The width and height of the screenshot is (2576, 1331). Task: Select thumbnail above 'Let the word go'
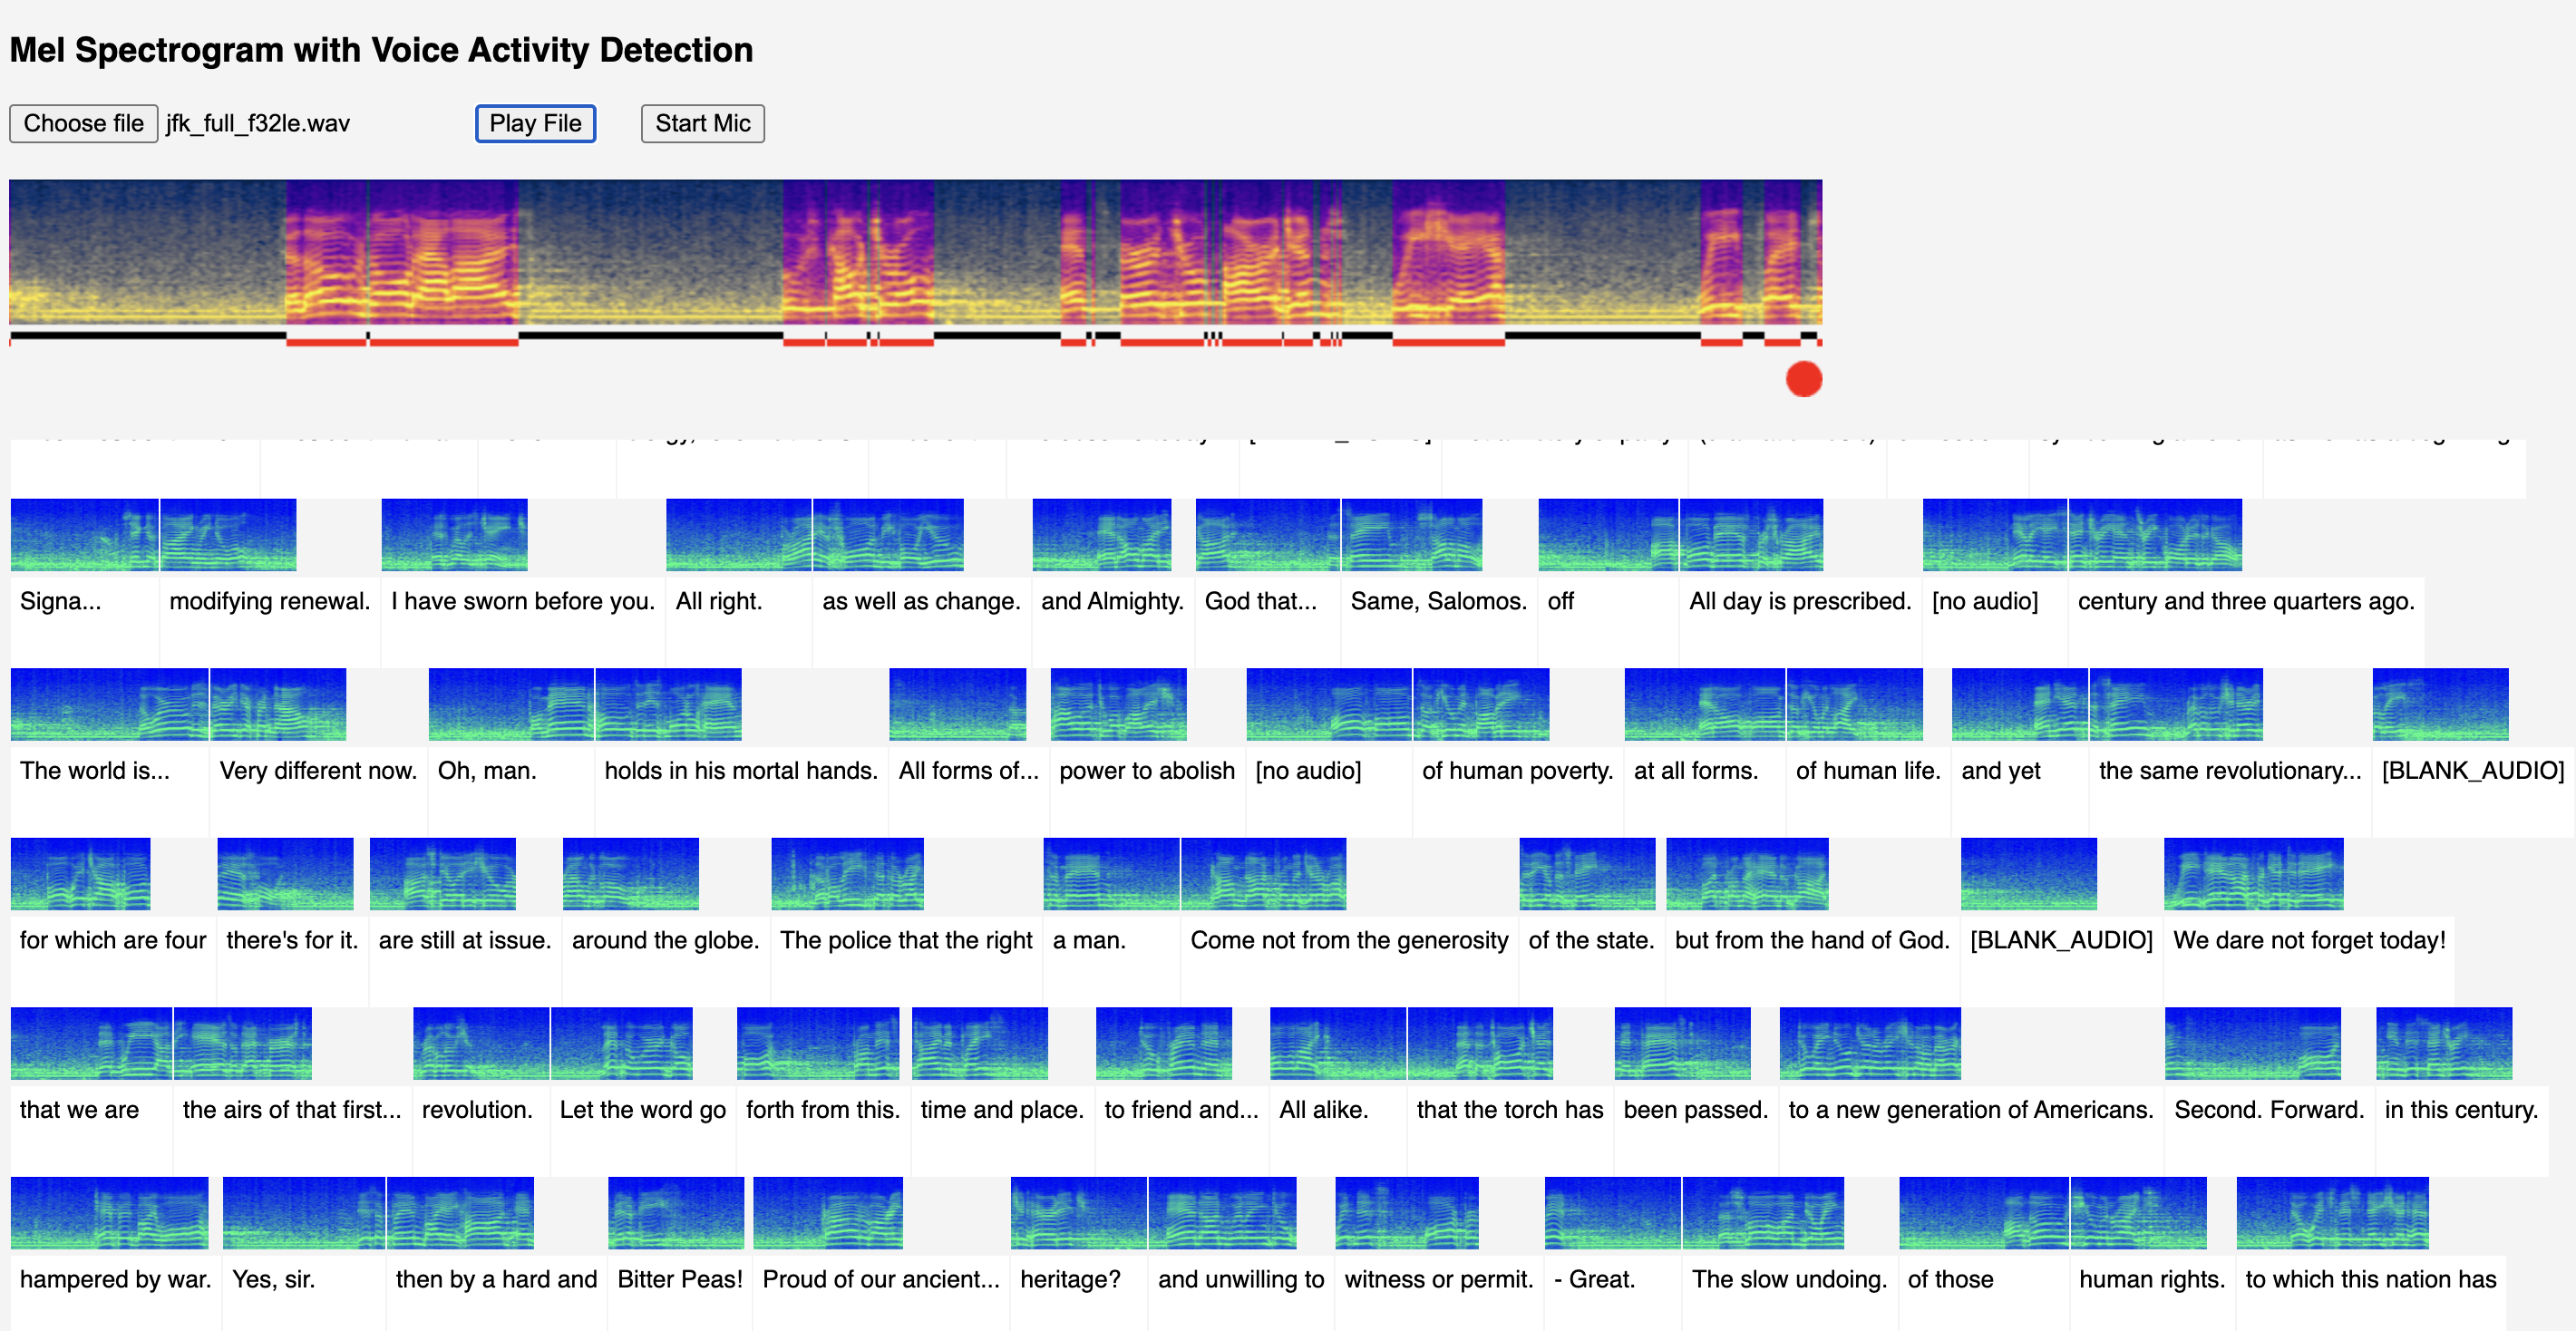tap(621, 1043)
